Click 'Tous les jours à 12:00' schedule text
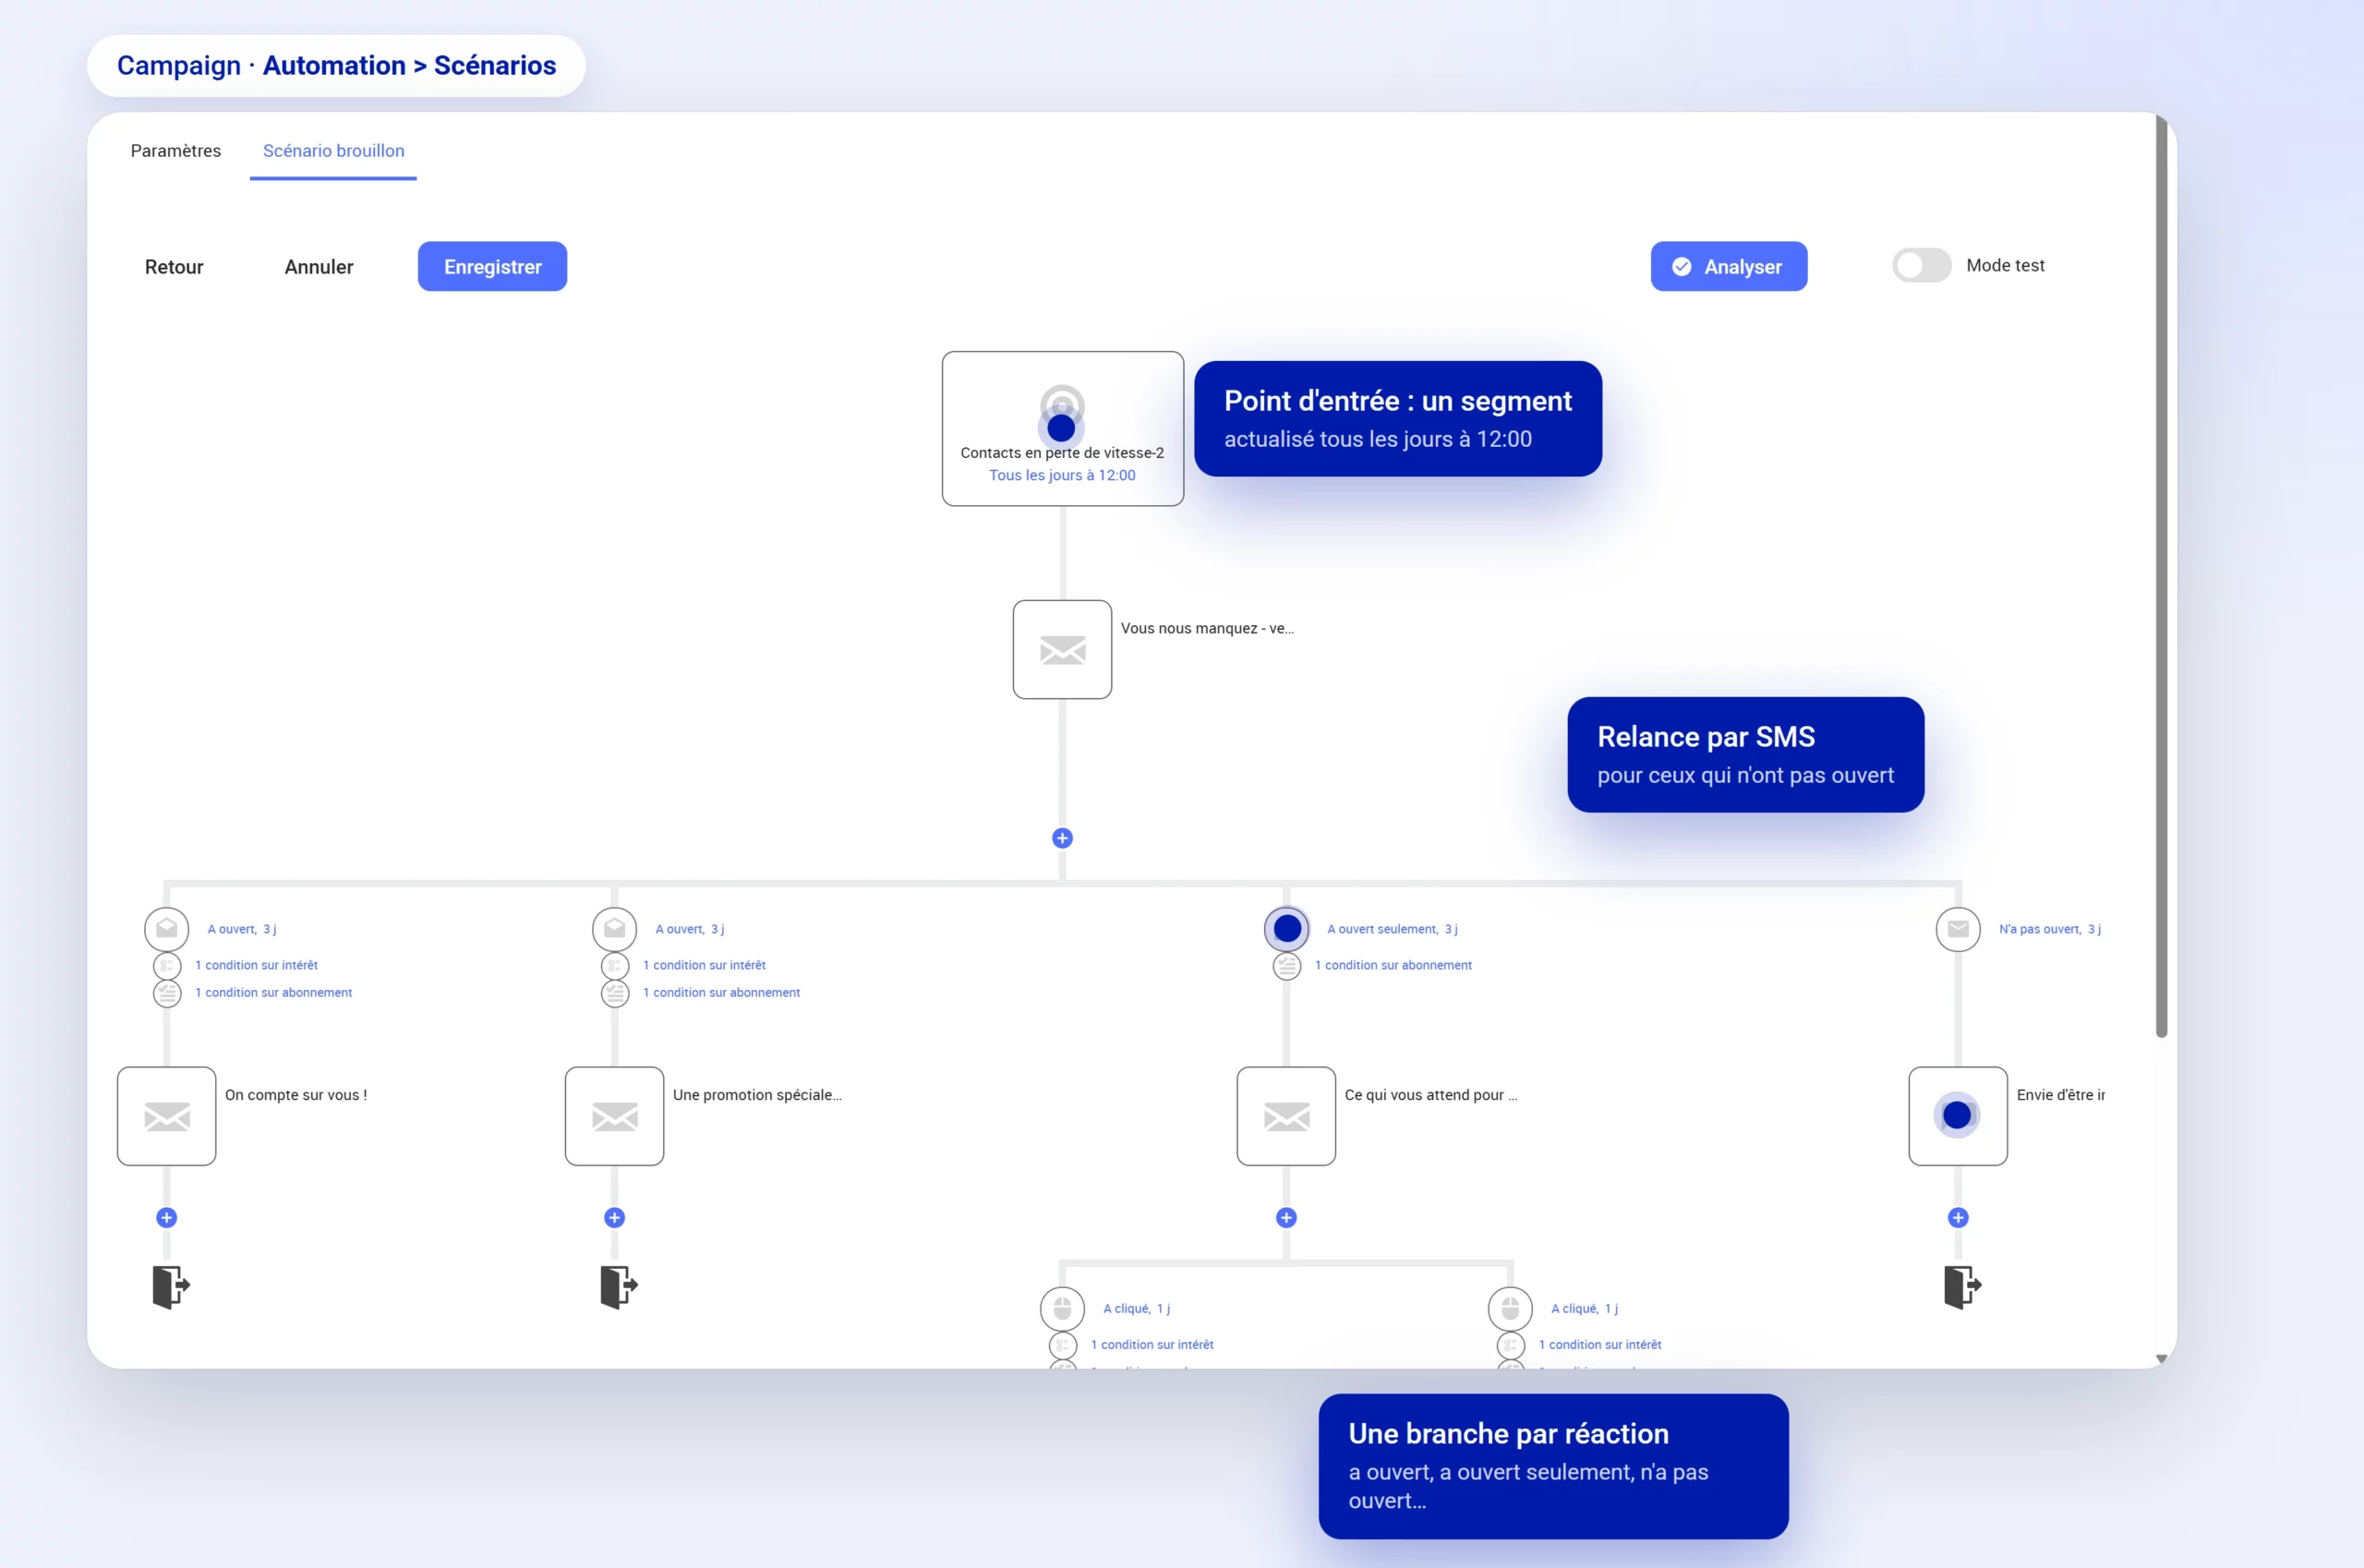 point(1062,475)
